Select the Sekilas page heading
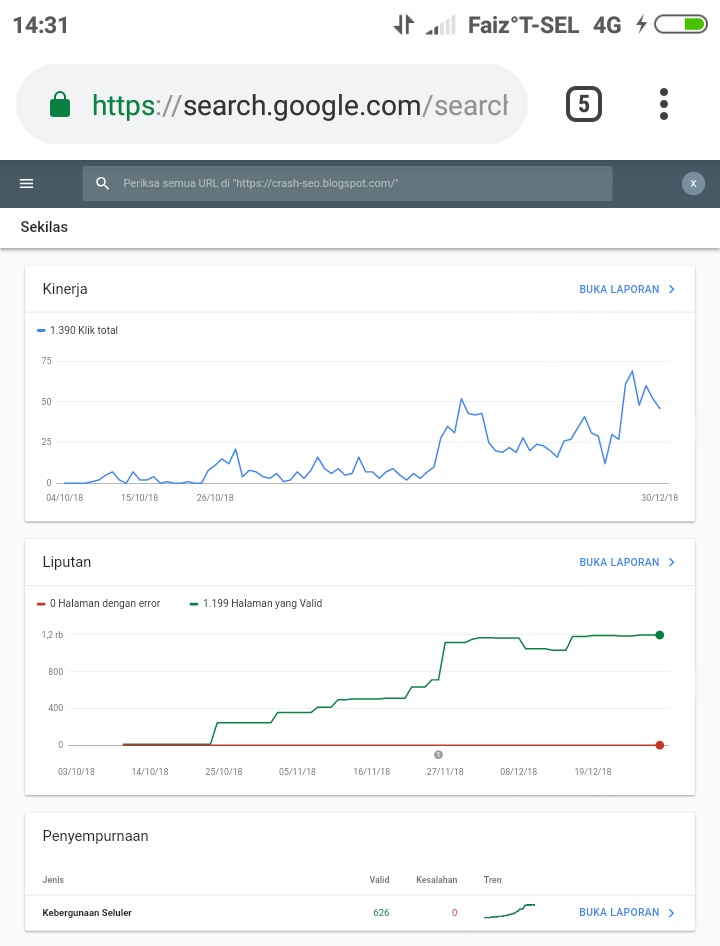The height and width of the screenshot is (946, 720). click(x=44, y=227)
